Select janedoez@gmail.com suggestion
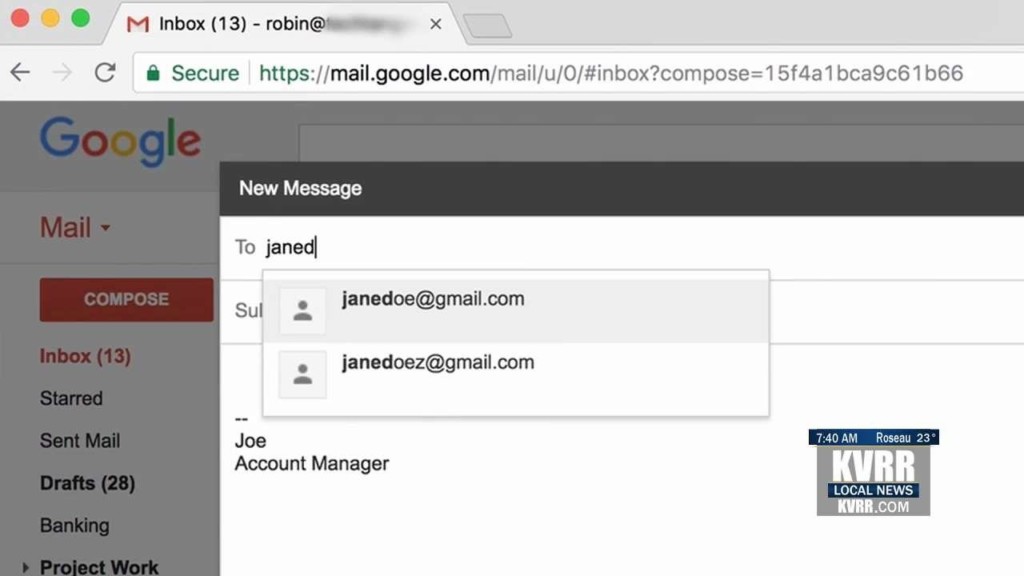The height and width of the screenshot is (576, 1024). point(516,375)
